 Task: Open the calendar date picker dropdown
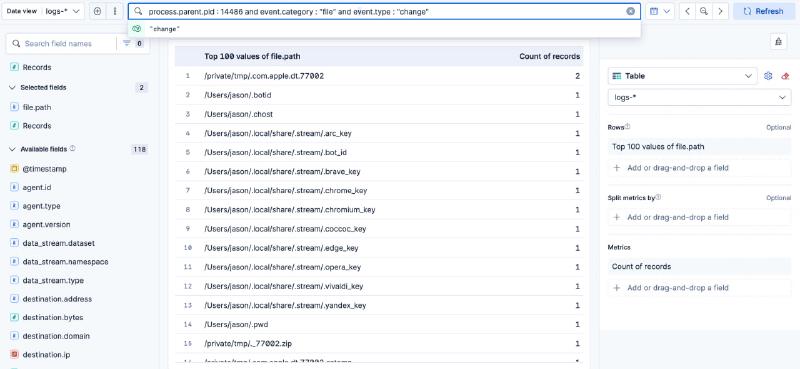(660, 11)
